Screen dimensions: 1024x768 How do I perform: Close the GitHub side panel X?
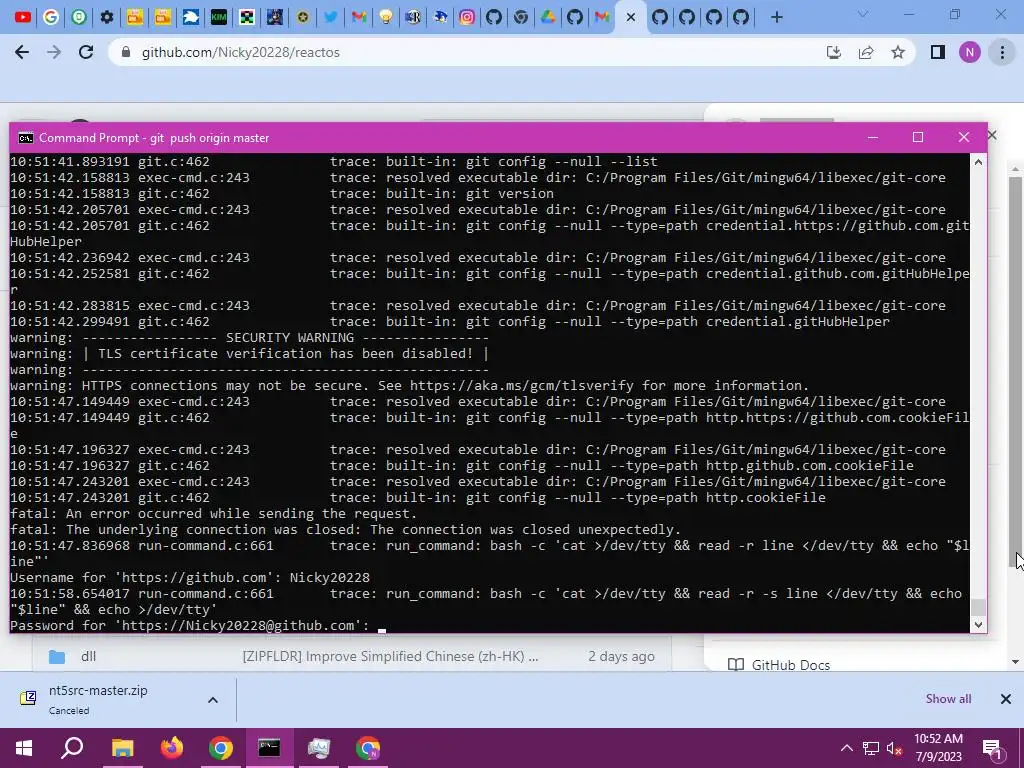point(993,135)
